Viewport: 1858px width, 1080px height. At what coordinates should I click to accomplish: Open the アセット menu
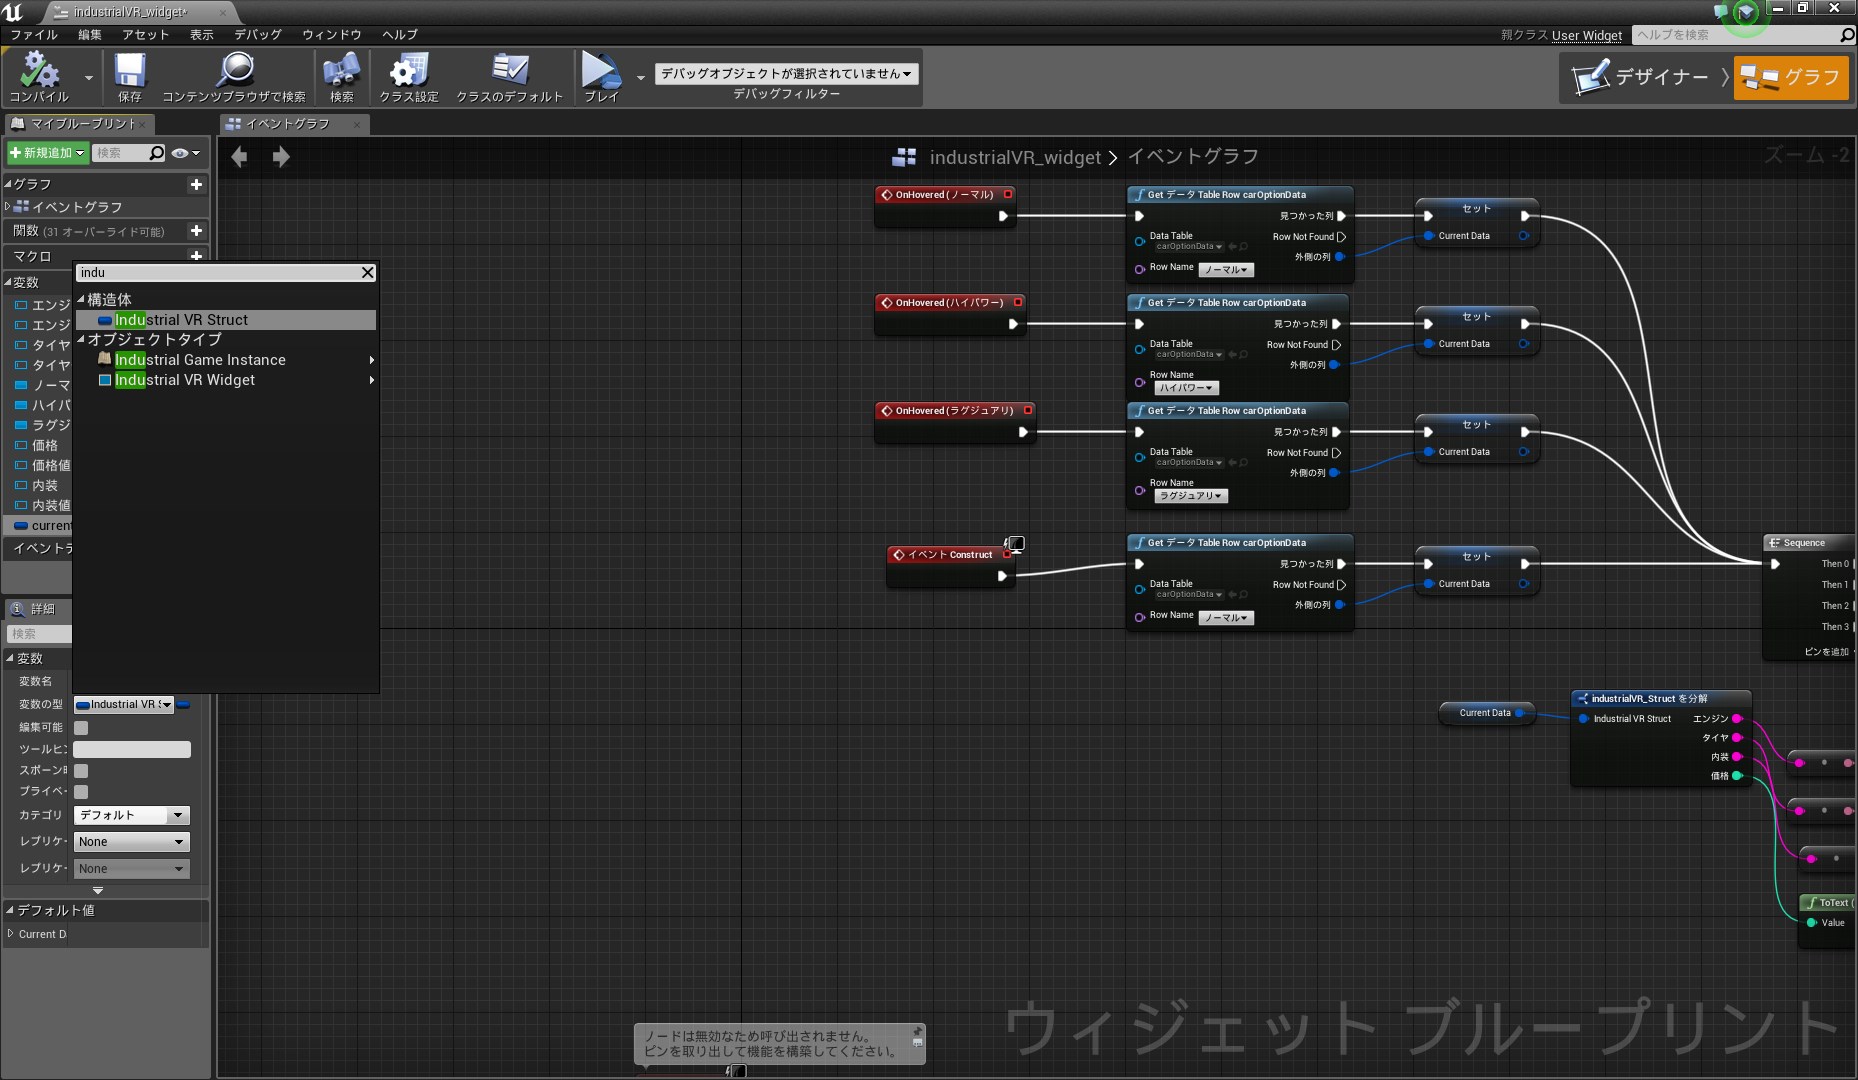146,35
